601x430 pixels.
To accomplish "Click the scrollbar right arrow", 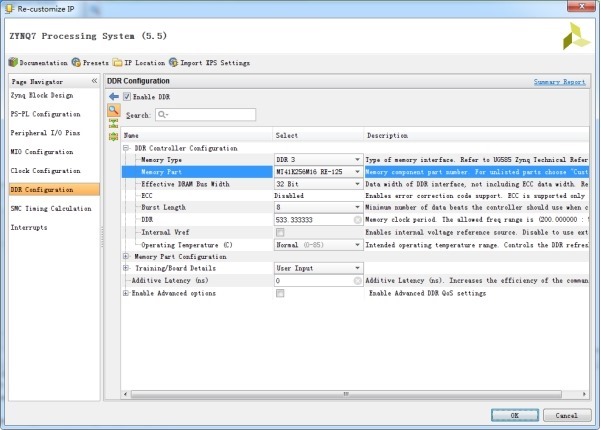I will 584,394.
